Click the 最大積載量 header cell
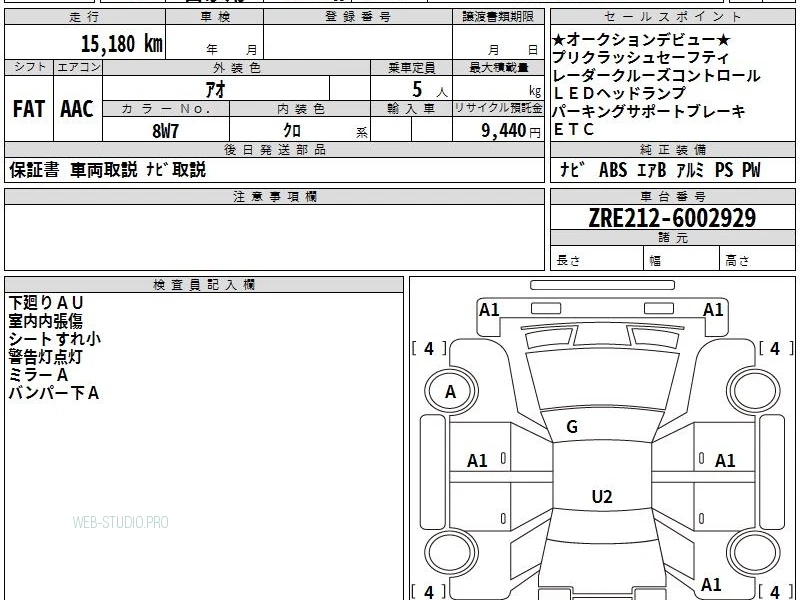 pos(498,67)
